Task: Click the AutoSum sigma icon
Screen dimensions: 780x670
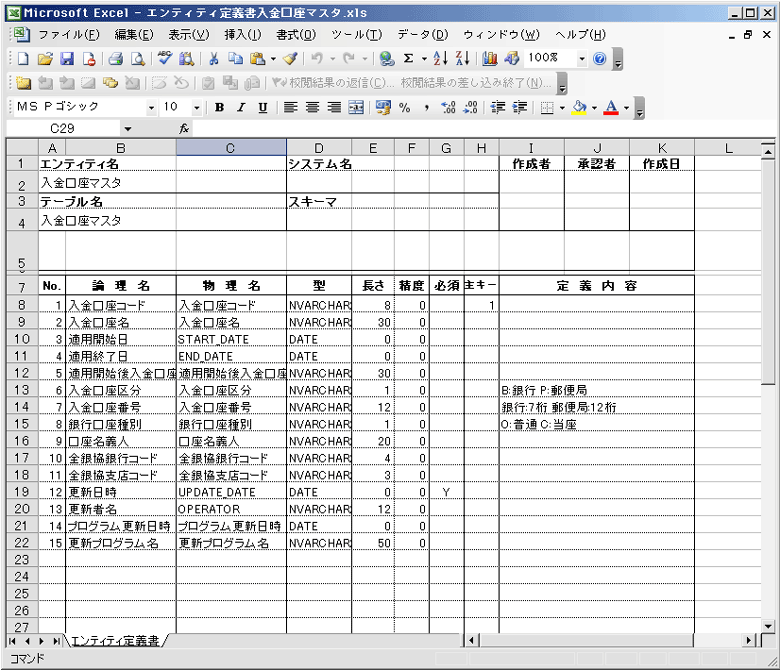Action: 408,59
